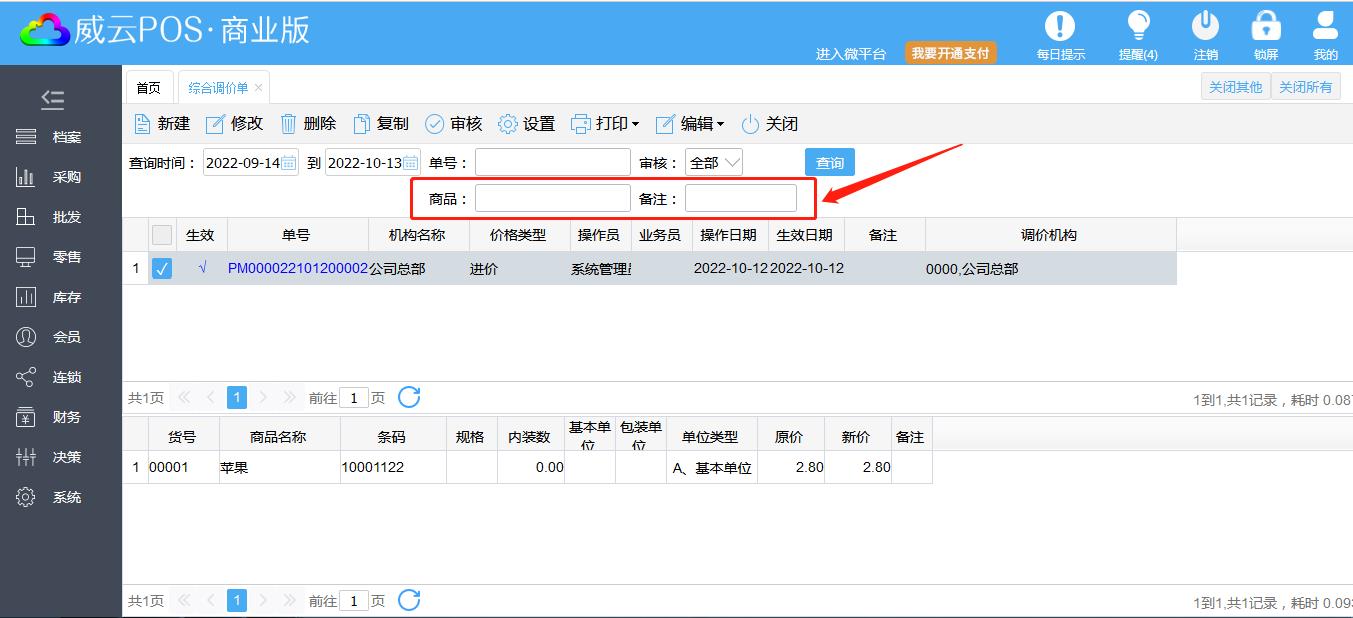Open 库存 inventory in the sidebar
Image resolution: width=1353 pixels, height=618 pixels.
[66, 297]
